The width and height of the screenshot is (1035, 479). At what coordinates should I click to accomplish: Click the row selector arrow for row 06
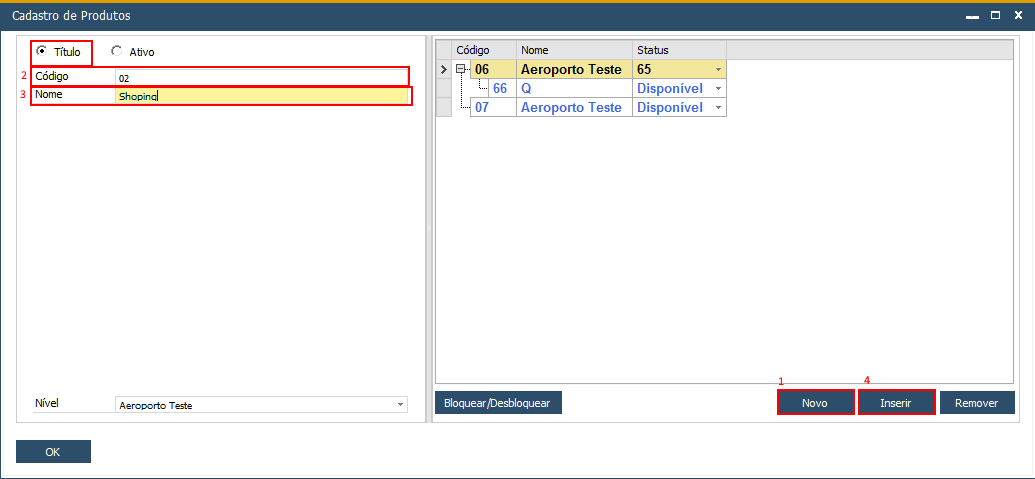tap(444, 69)
